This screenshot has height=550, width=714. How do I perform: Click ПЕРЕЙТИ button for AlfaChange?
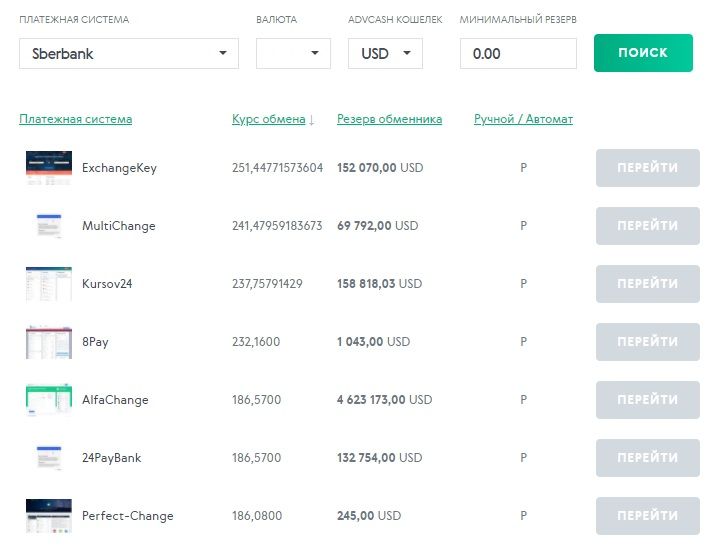pyautogui.click(x=647, y=400)
